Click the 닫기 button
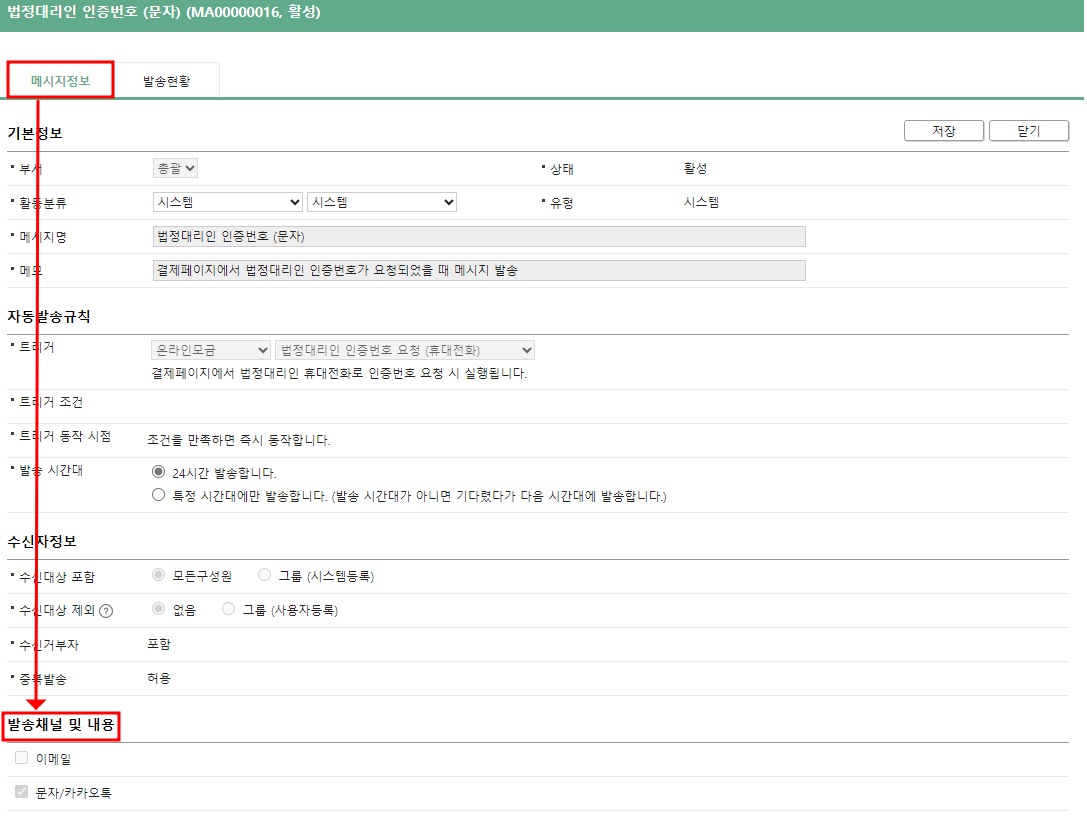Screen dimensions: 1087x818 point(1028,131)
